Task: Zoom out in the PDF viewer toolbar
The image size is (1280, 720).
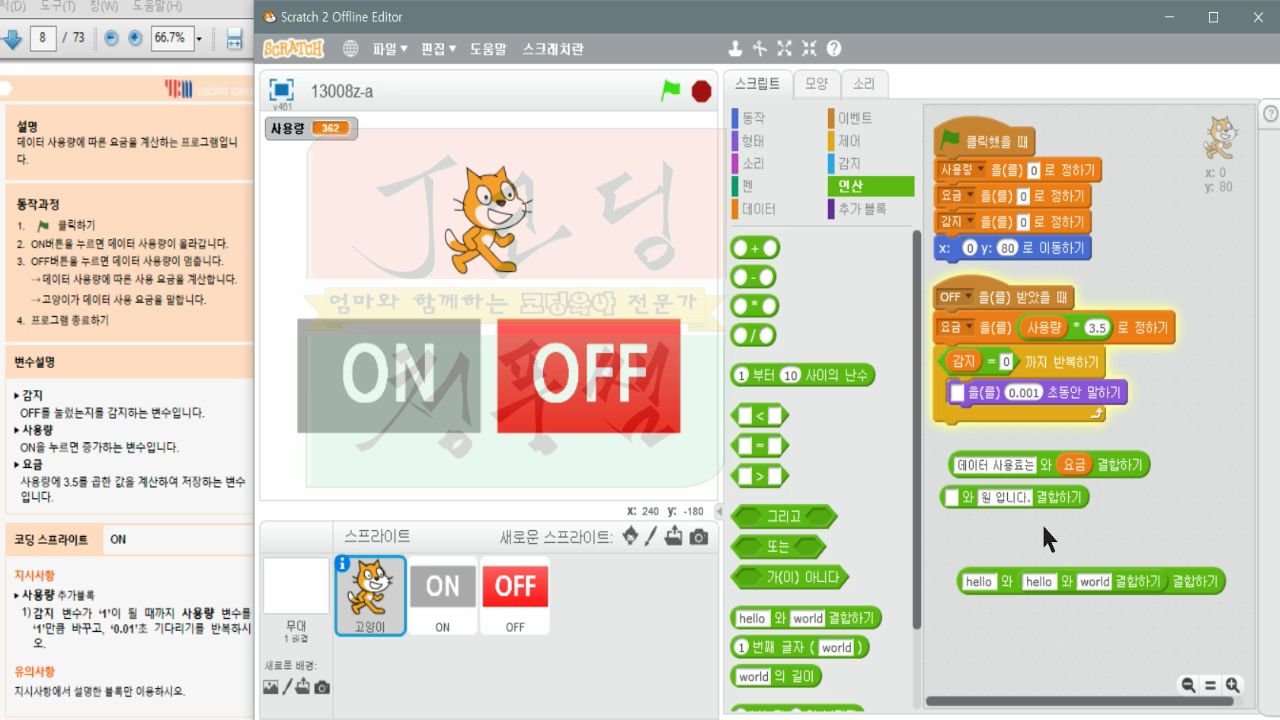Action: coord(110,38)
